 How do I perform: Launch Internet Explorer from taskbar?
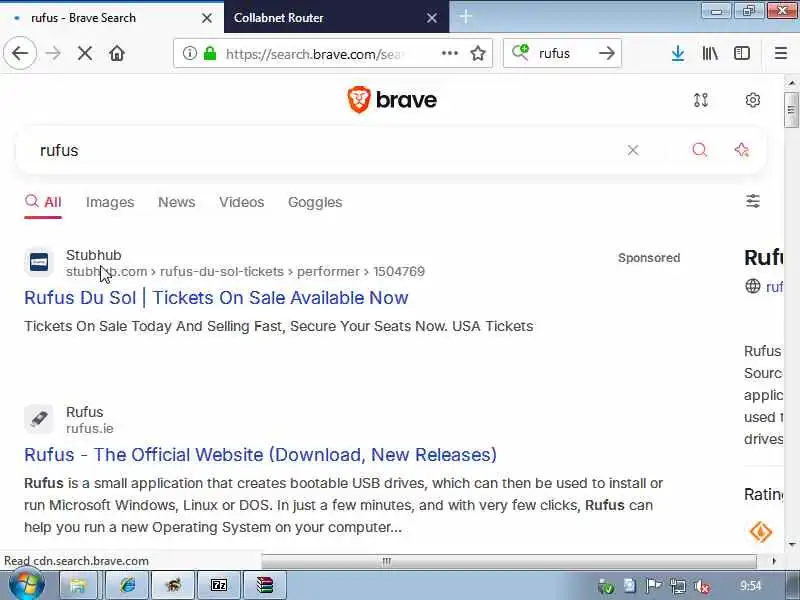127,585
